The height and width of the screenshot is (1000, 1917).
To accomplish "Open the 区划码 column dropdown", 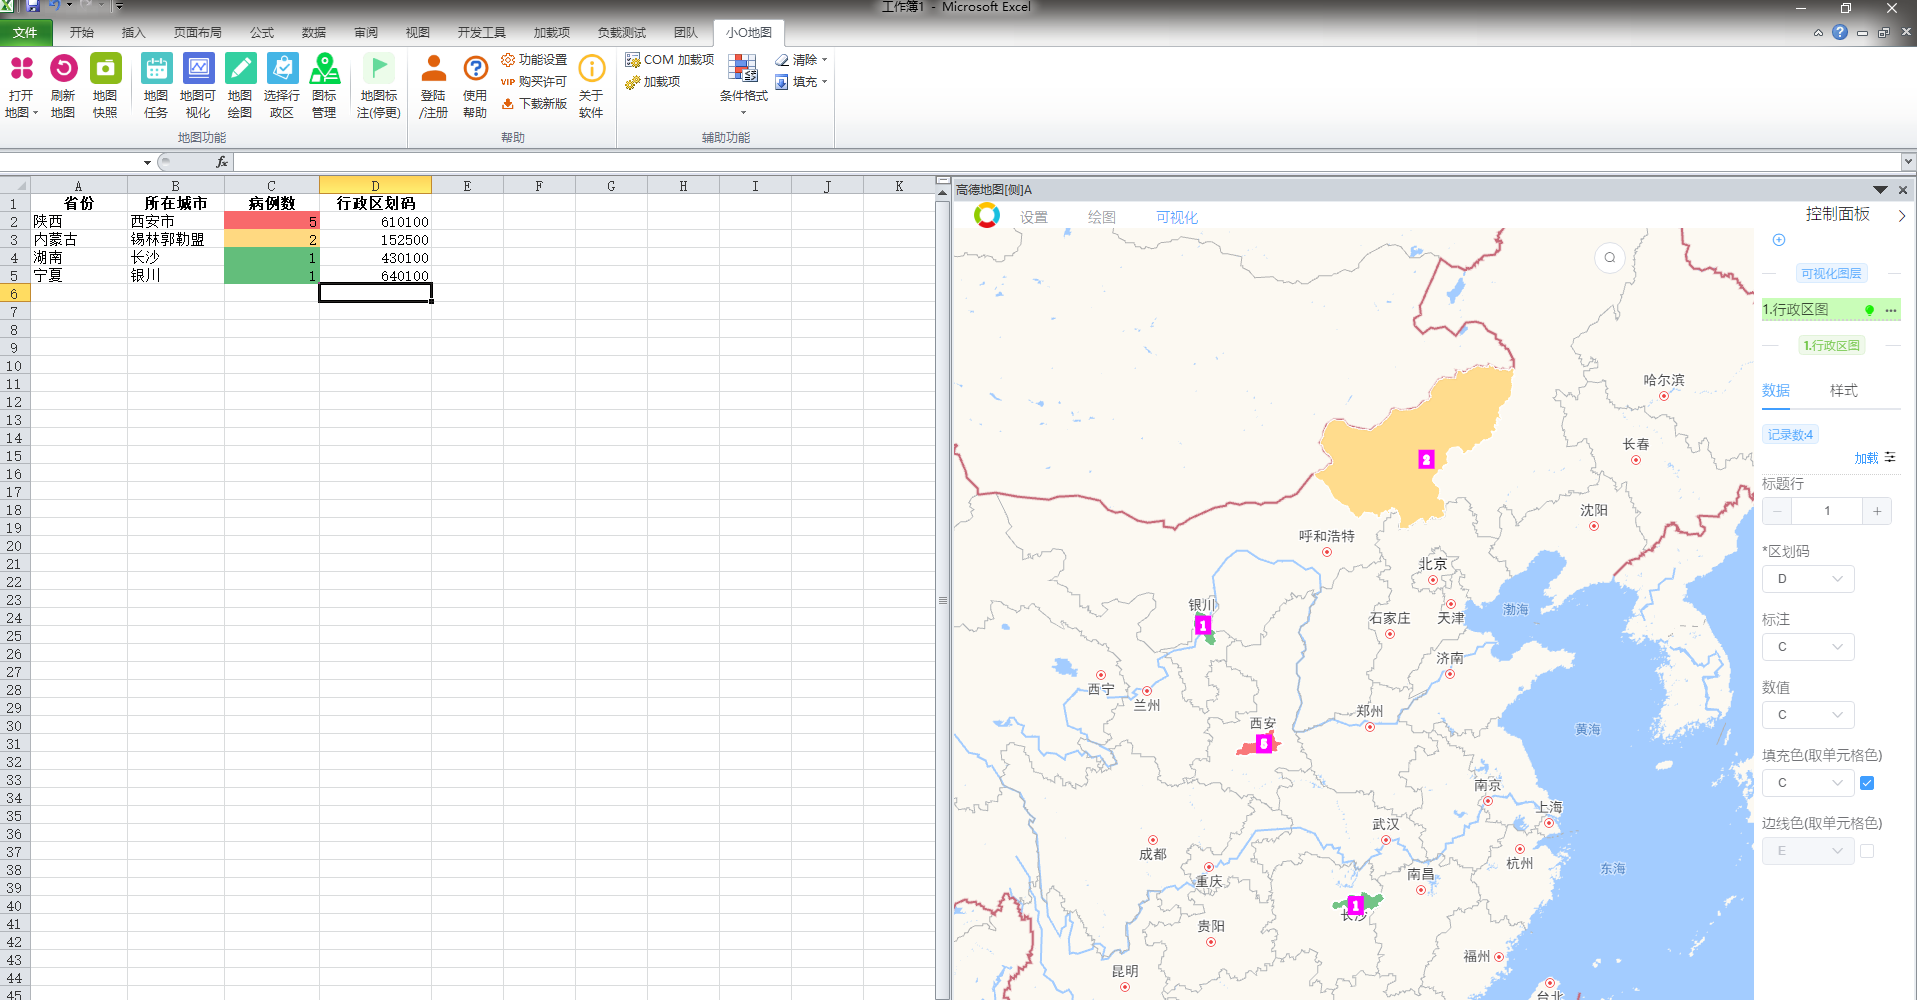I will [x=1808, y=579].
